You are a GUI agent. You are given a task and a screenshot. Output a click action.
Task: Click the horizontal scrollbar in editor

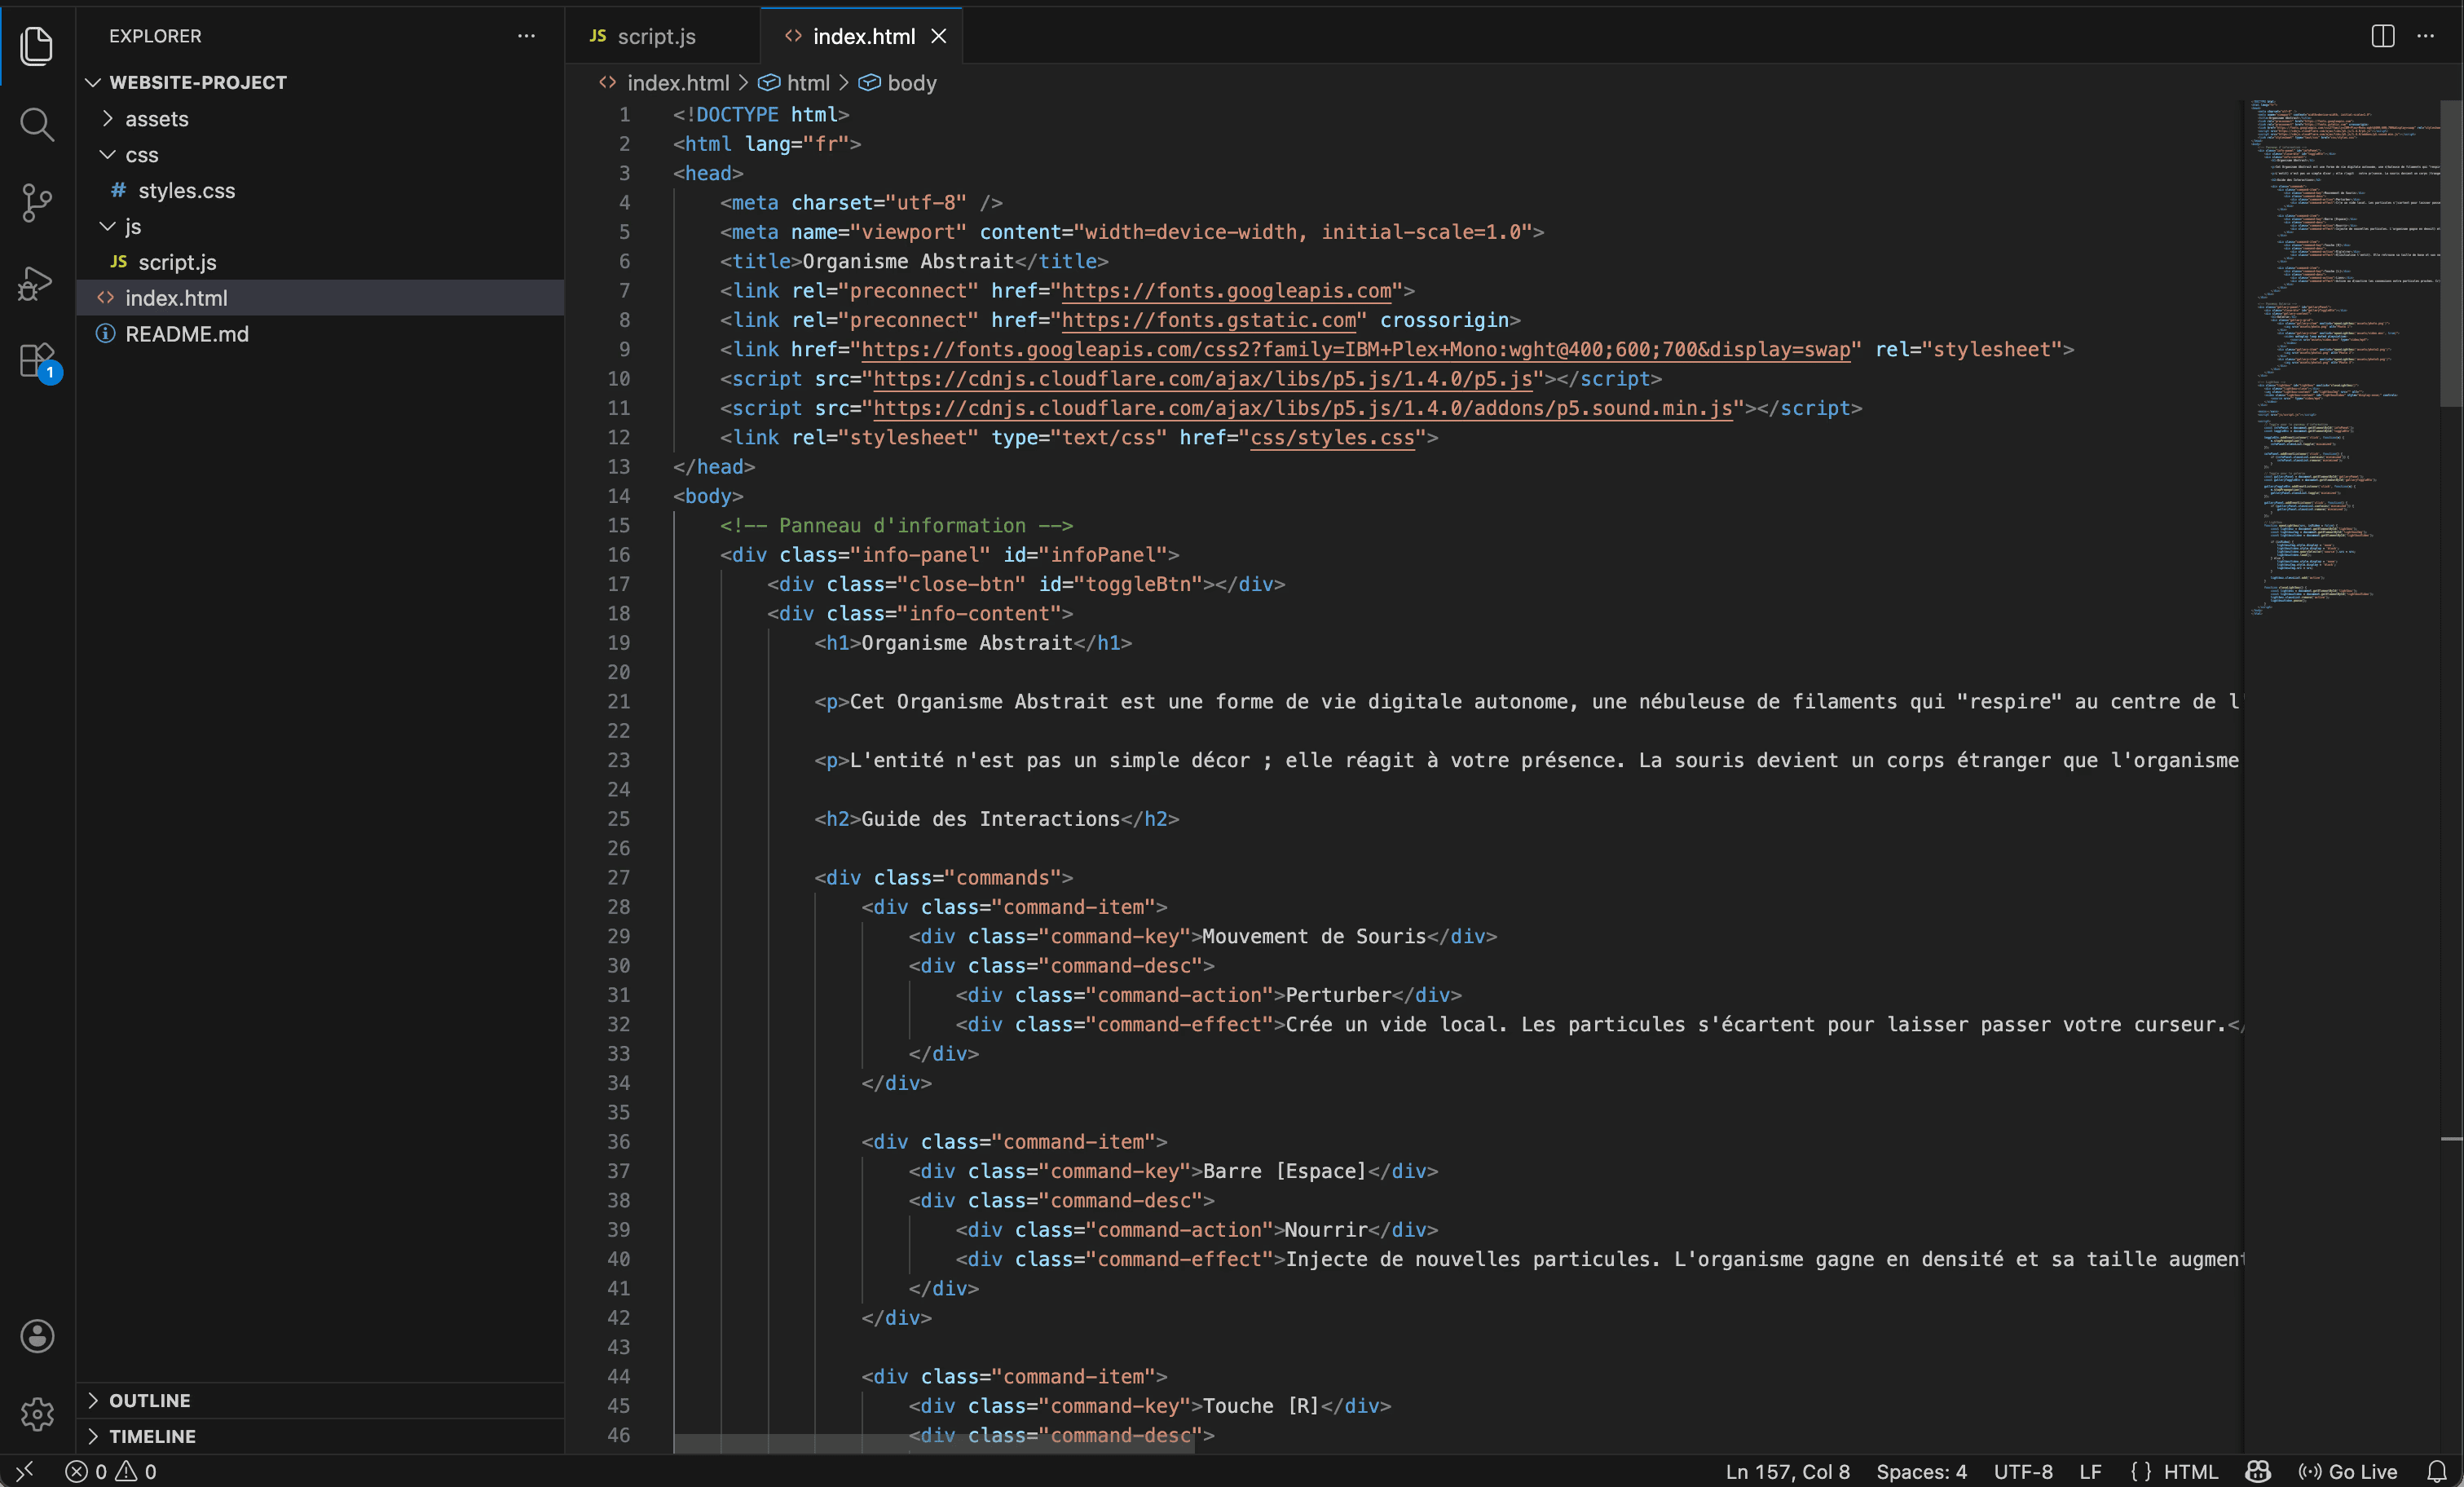[x=933, y=1444]
